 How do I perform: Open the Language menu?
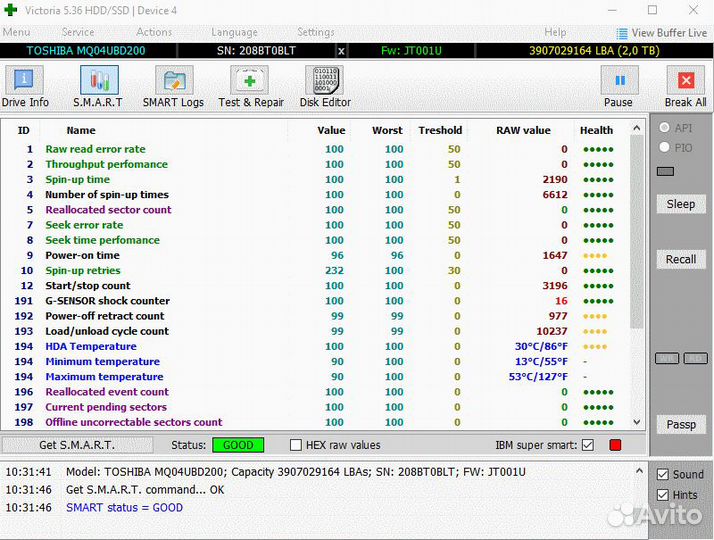(x=234, y=32)
